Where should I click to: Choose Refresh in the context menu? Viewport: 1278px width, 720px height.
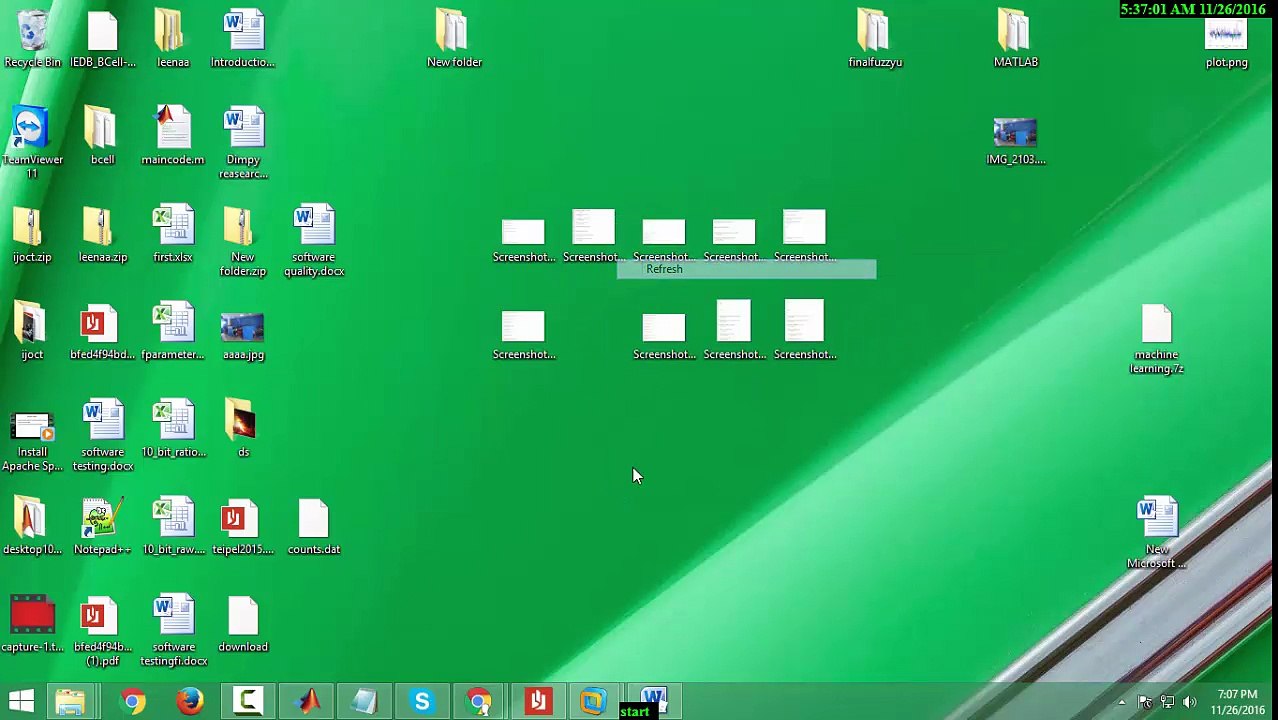coord(665,270)
